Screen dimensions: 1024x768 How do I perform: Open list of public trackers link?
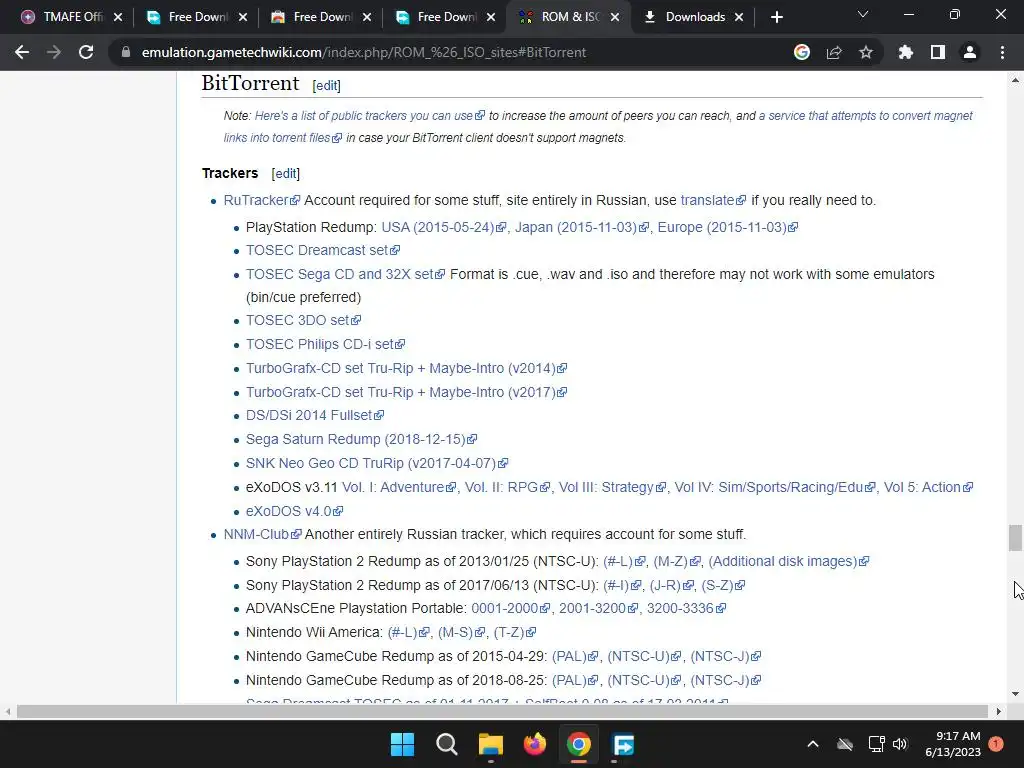coord(370,116)
